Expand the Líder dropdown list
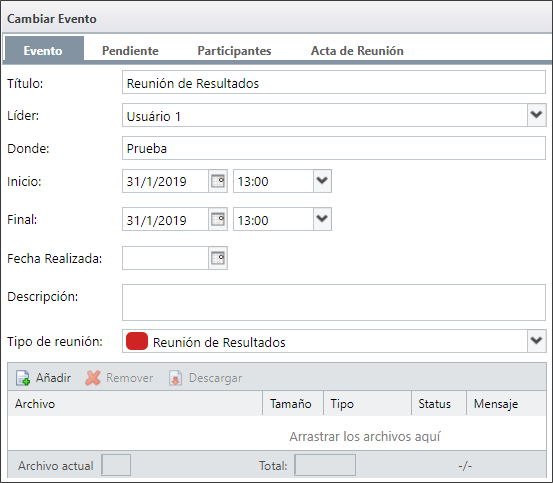The height and width of the screenshot is (483, 553). (536, 115)
